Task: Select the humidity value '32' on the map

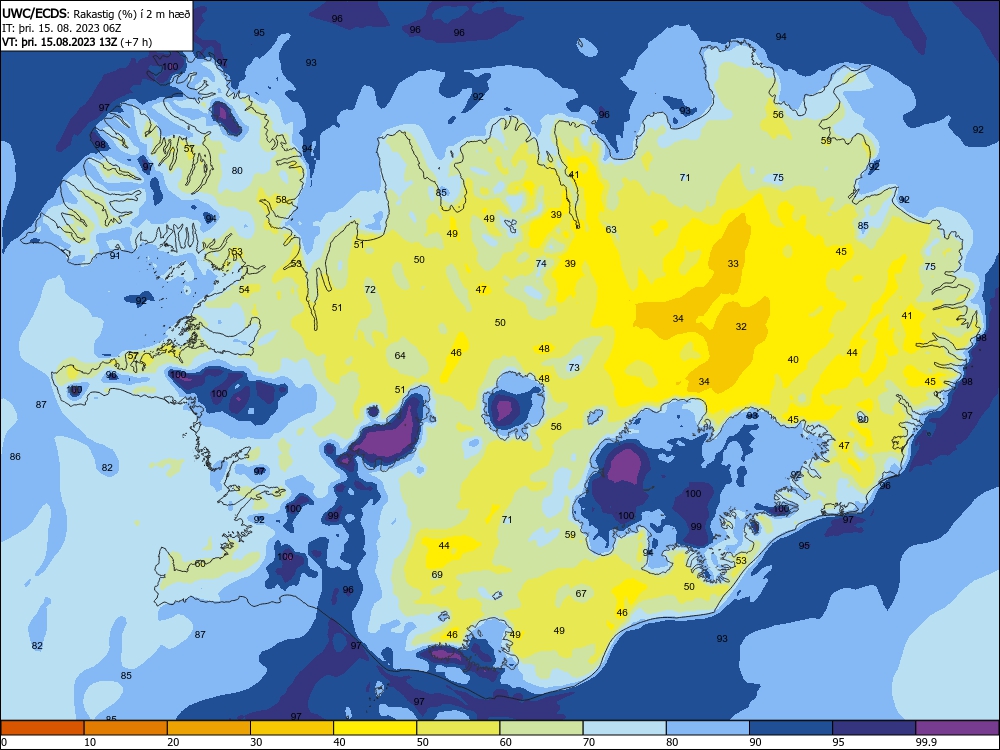Action: click(x=740, y=327)
